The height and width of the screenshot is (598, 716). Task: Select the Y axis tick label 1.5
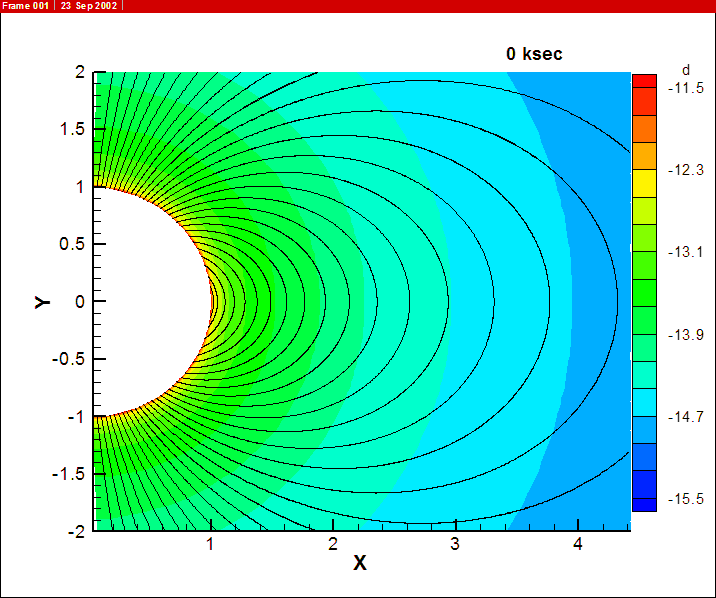pyautogui.click(x=73, y=129)
